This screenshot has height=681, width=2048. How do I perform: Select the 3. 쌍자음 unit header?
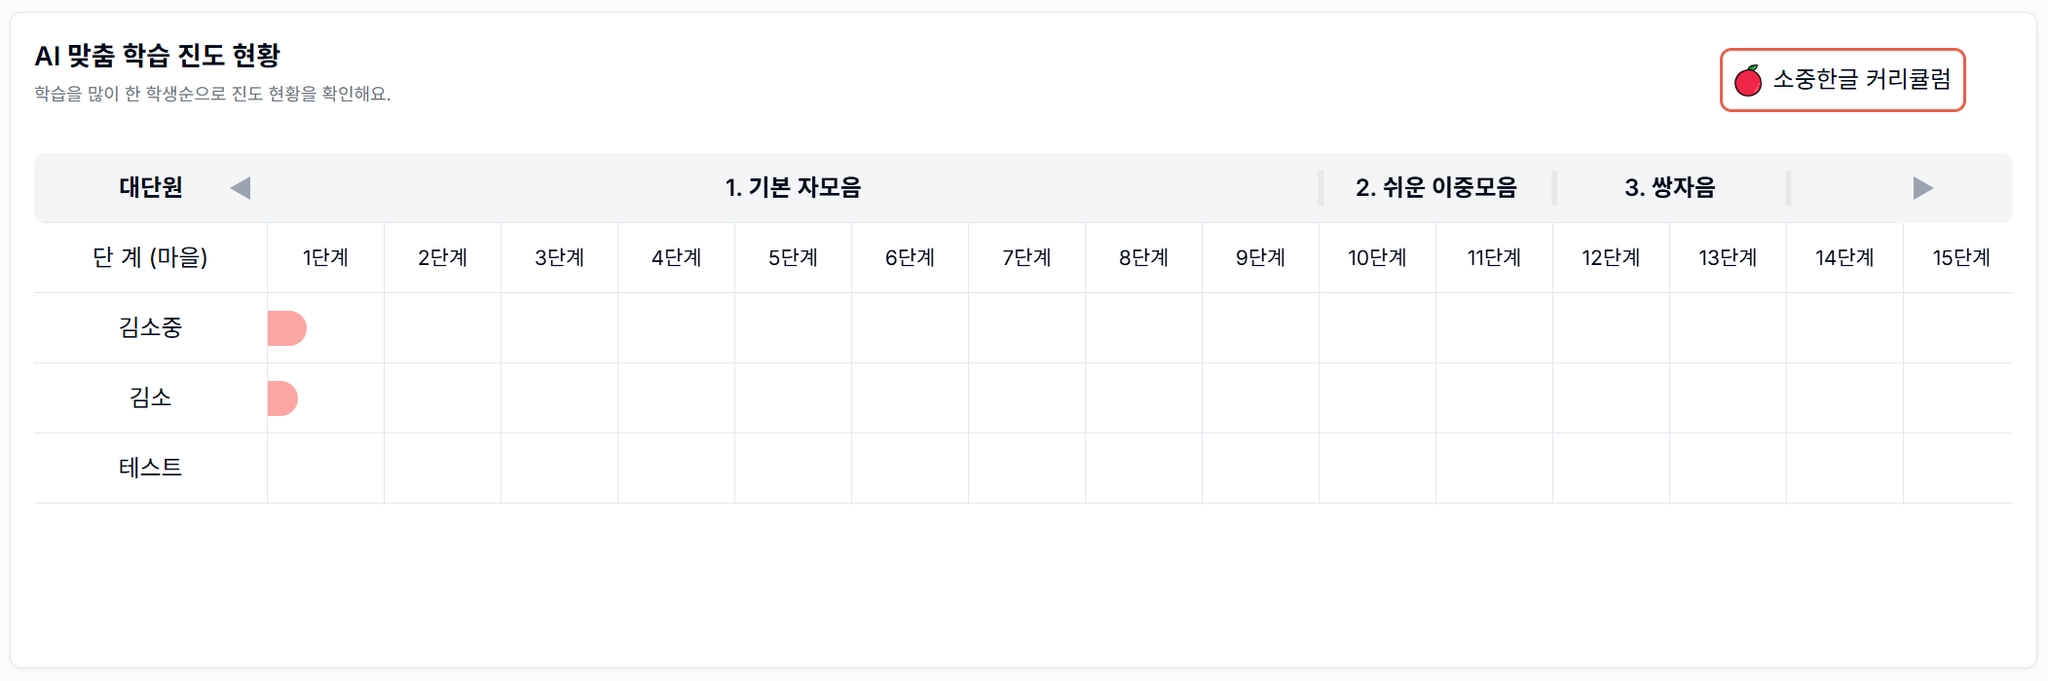point(1670,188)
